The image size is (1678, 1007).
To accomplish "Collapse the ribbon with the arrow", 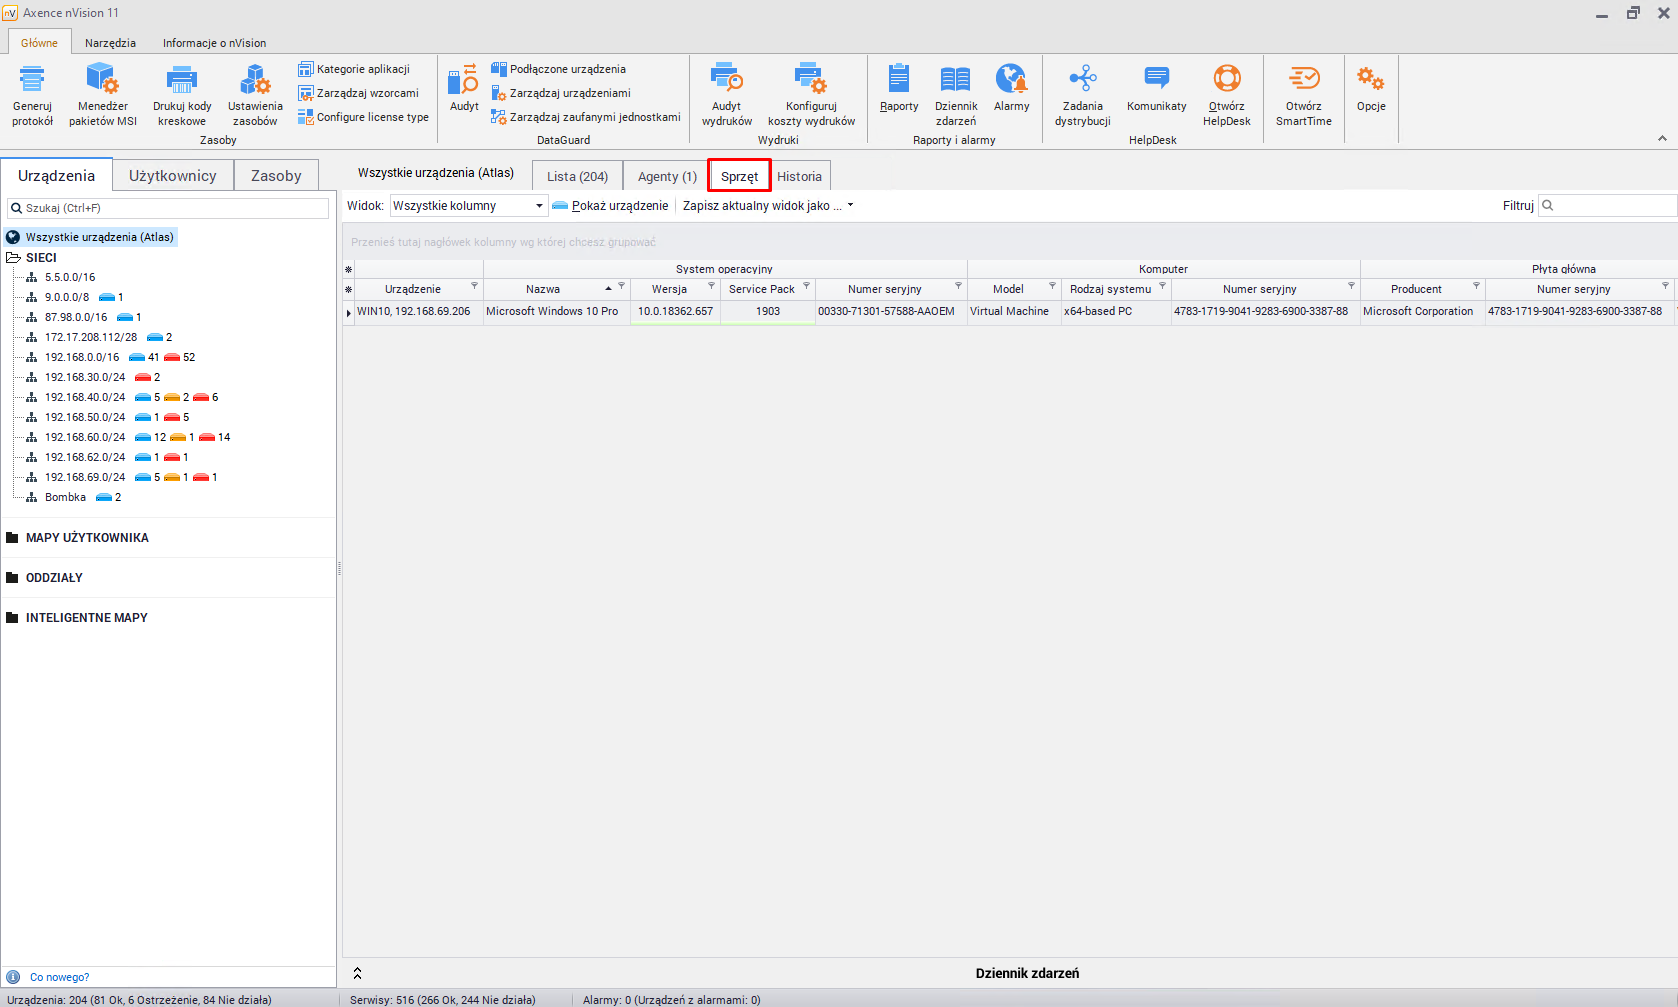I will click(x=1662, y=139).
